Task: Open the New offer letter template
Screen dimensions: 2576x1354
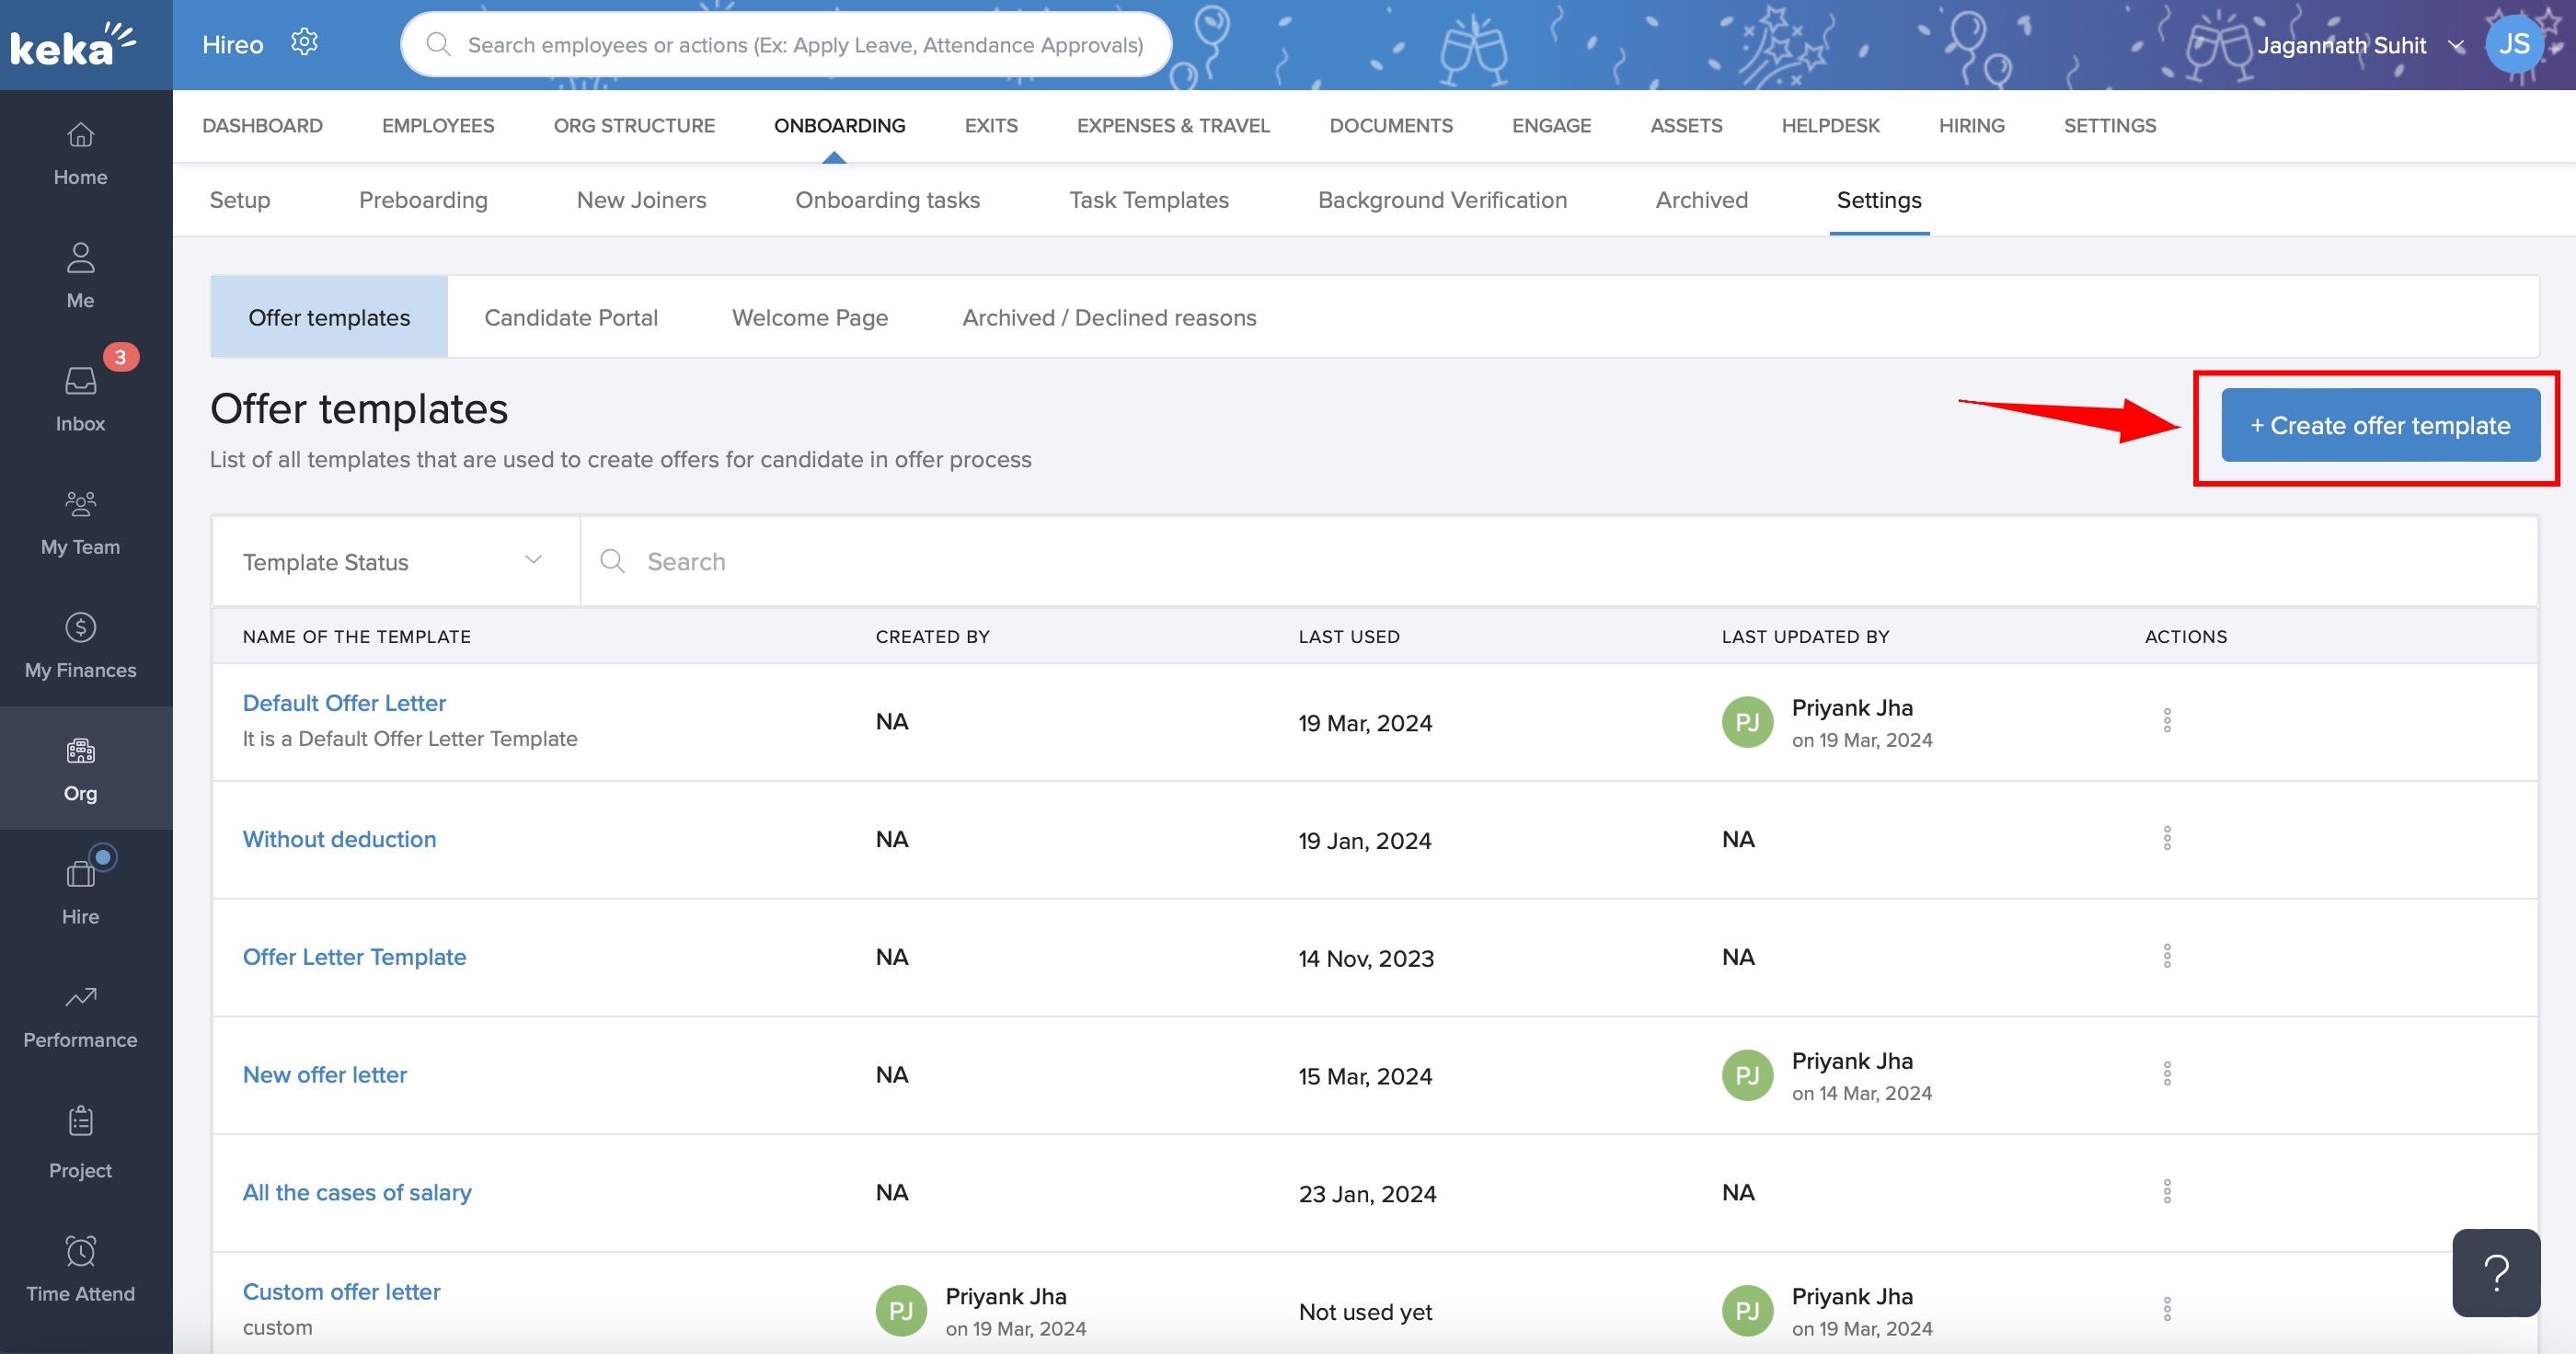Action: (x=324, y=1074)
